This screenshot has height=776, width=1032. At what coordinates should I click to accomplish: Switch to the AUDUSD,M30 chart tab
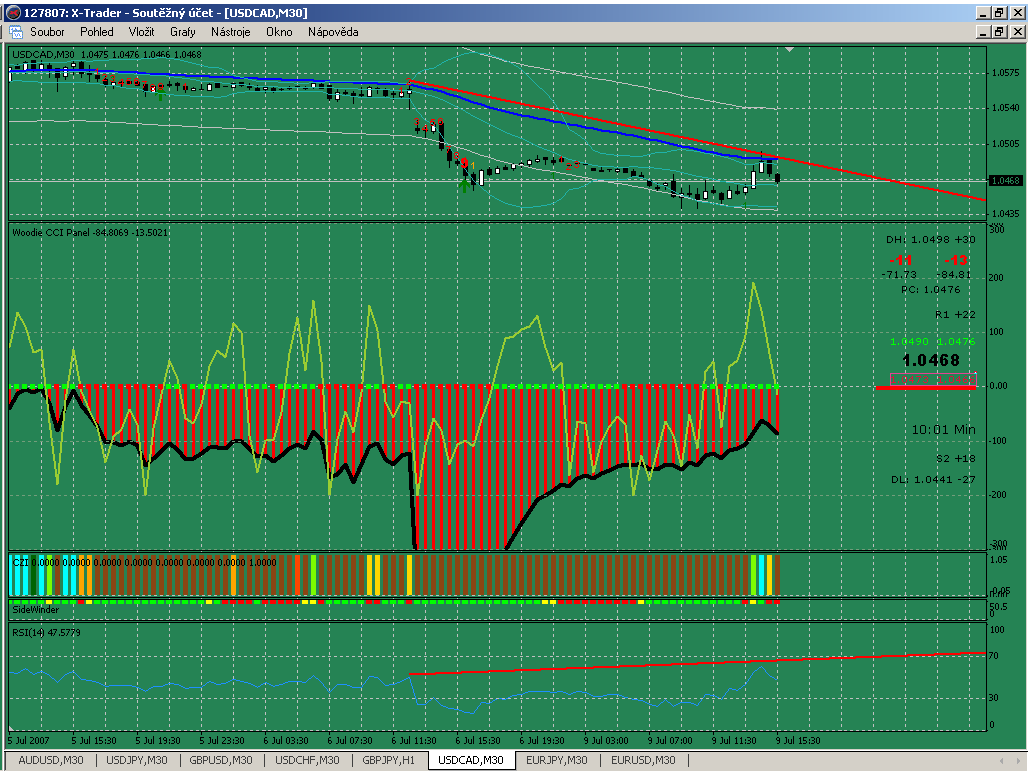[51, 760]
